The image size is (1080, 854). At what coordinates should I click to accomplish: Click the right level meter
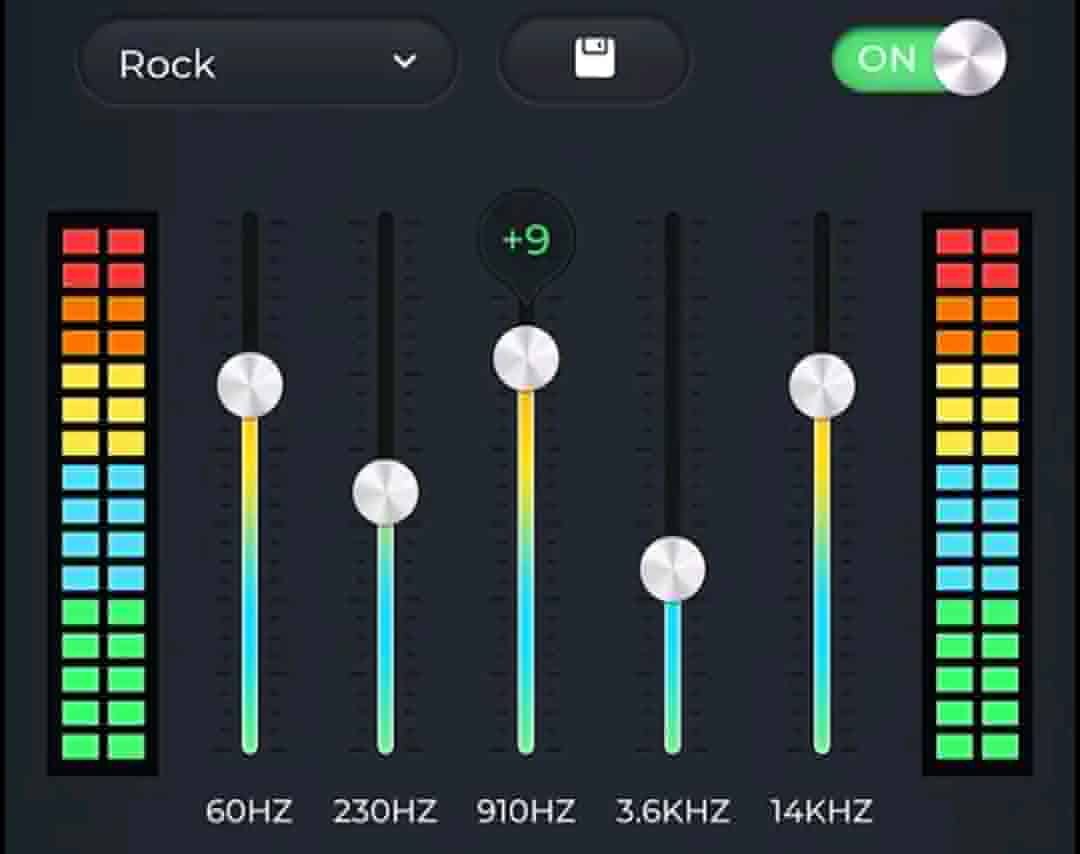(x=977, y=494)
